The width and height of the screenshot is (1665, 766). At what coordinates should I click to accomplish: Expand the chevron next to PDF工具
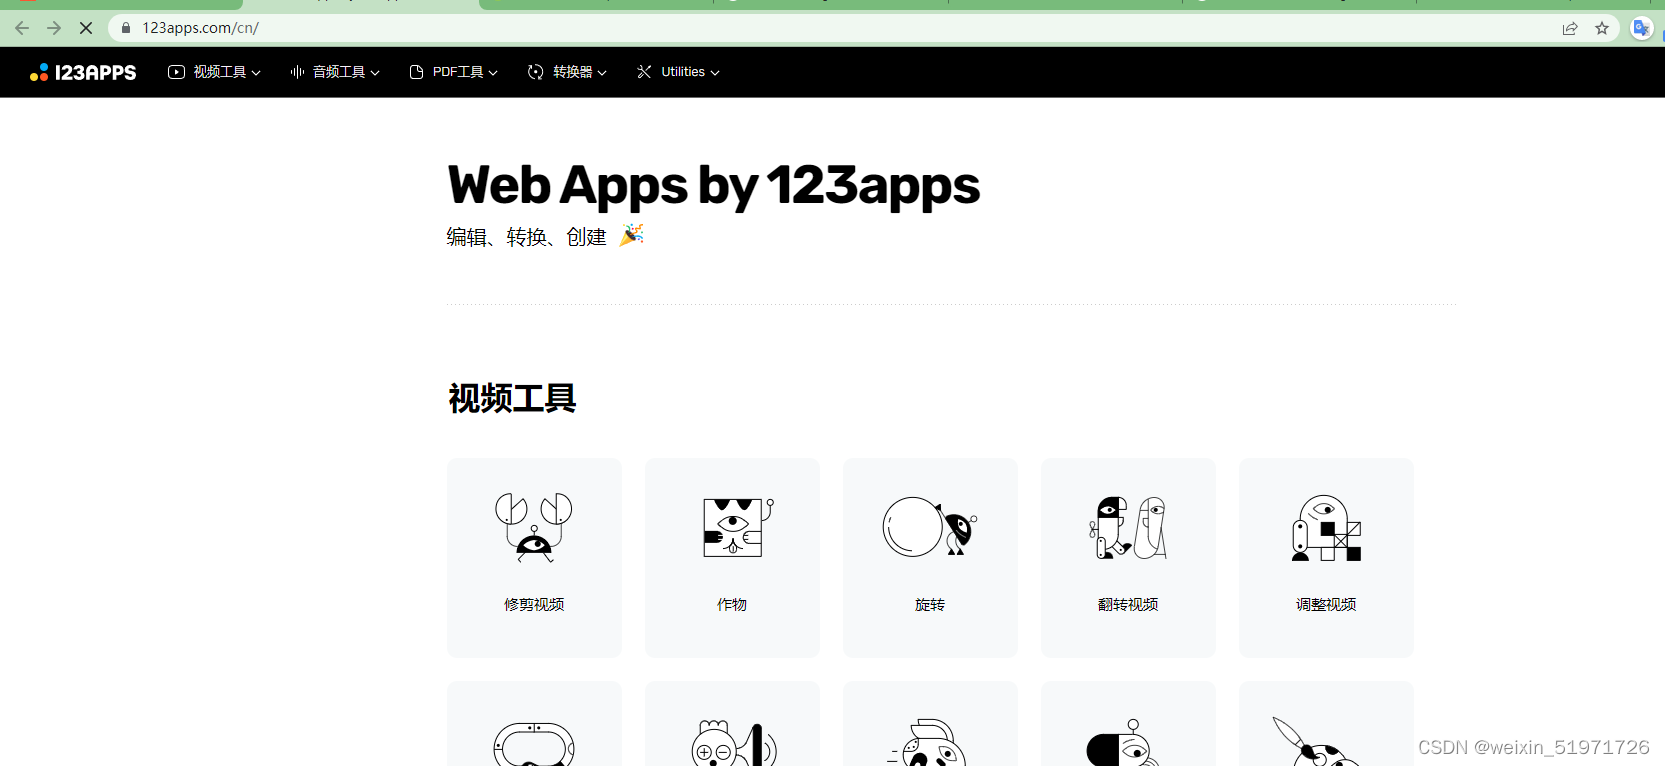point(493,73)
